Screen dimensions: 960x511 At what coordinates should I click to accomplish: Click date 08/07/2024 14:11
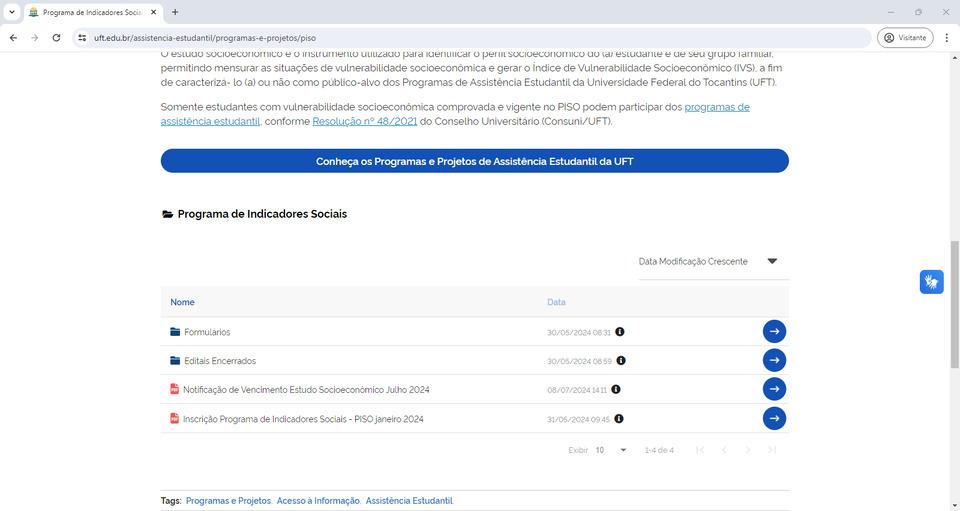[577, 390]
